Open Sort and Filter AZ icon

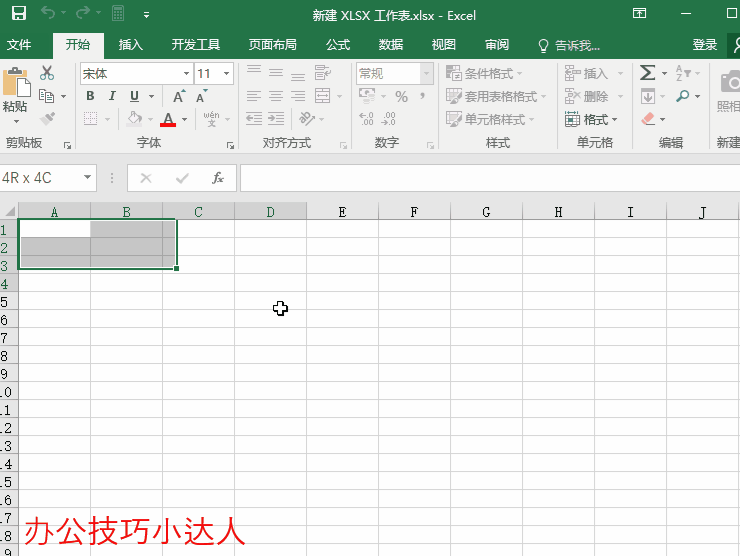click(683, 73)
